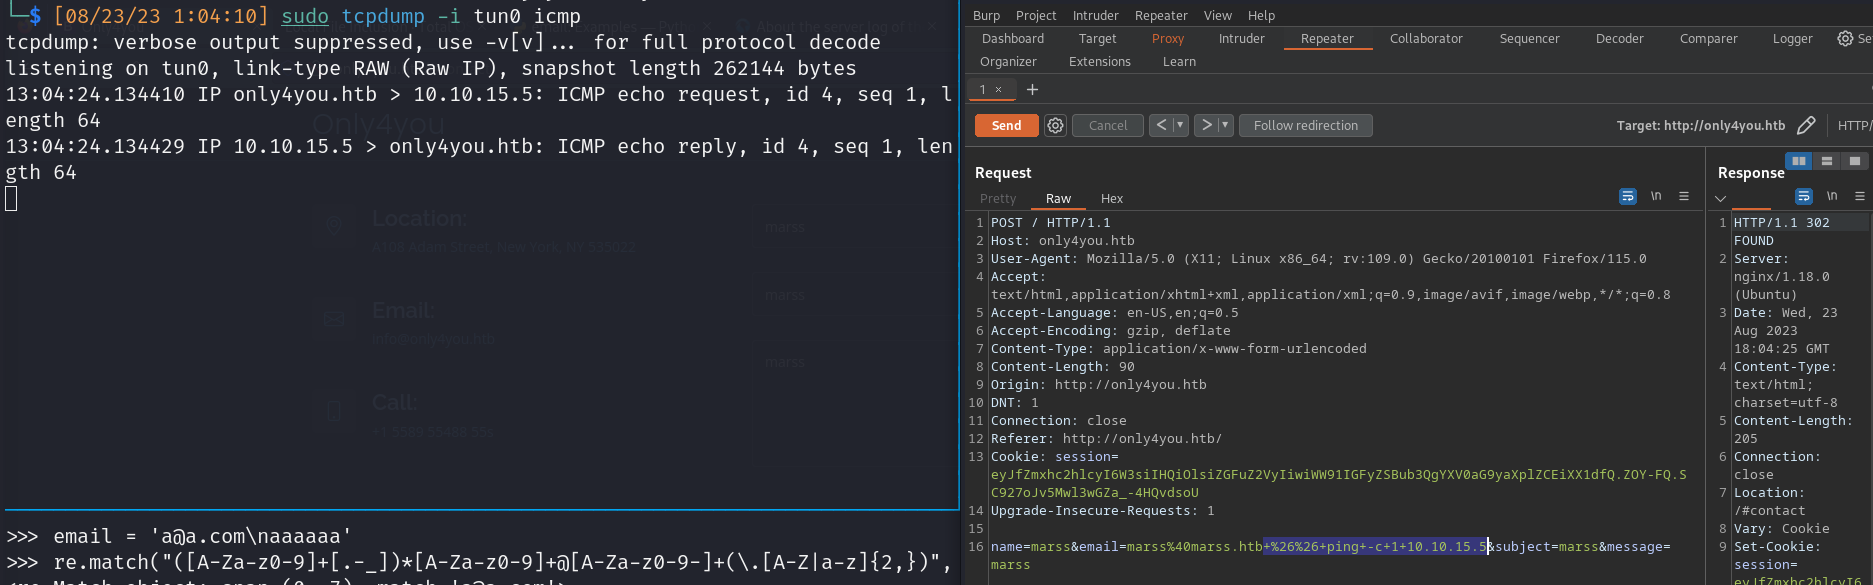Go back to previous request in history
This screenshot has height=585, width=1873.
click(x=1161, y=125)
